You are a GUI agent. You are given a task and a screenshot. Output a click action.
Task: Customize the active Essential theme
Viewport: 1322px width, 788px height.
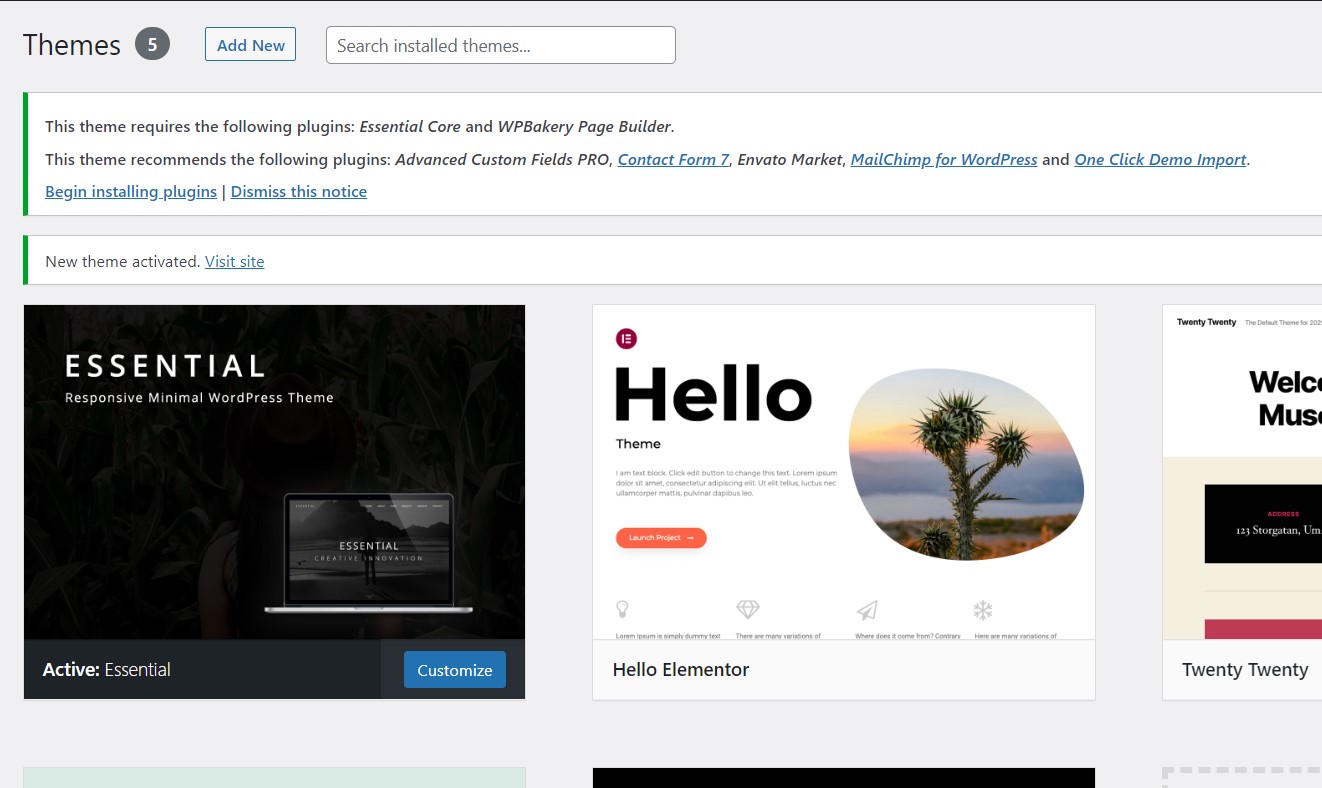coord(454,670)
